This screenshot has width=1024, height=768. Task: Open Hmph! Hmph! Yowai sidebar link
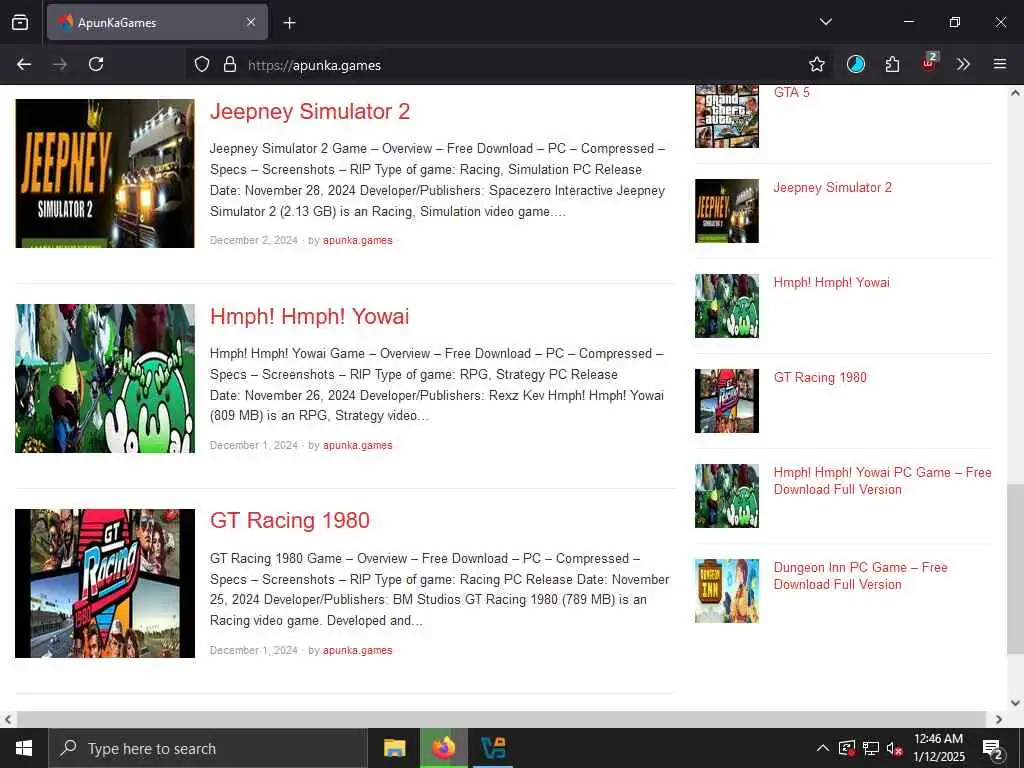click(831, 282)
